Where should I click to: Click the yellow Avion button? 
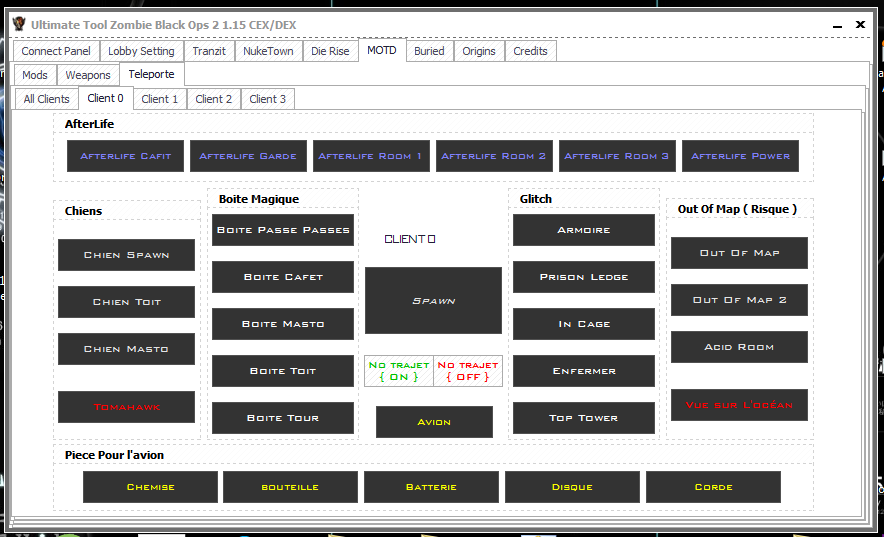coord(434,421)
